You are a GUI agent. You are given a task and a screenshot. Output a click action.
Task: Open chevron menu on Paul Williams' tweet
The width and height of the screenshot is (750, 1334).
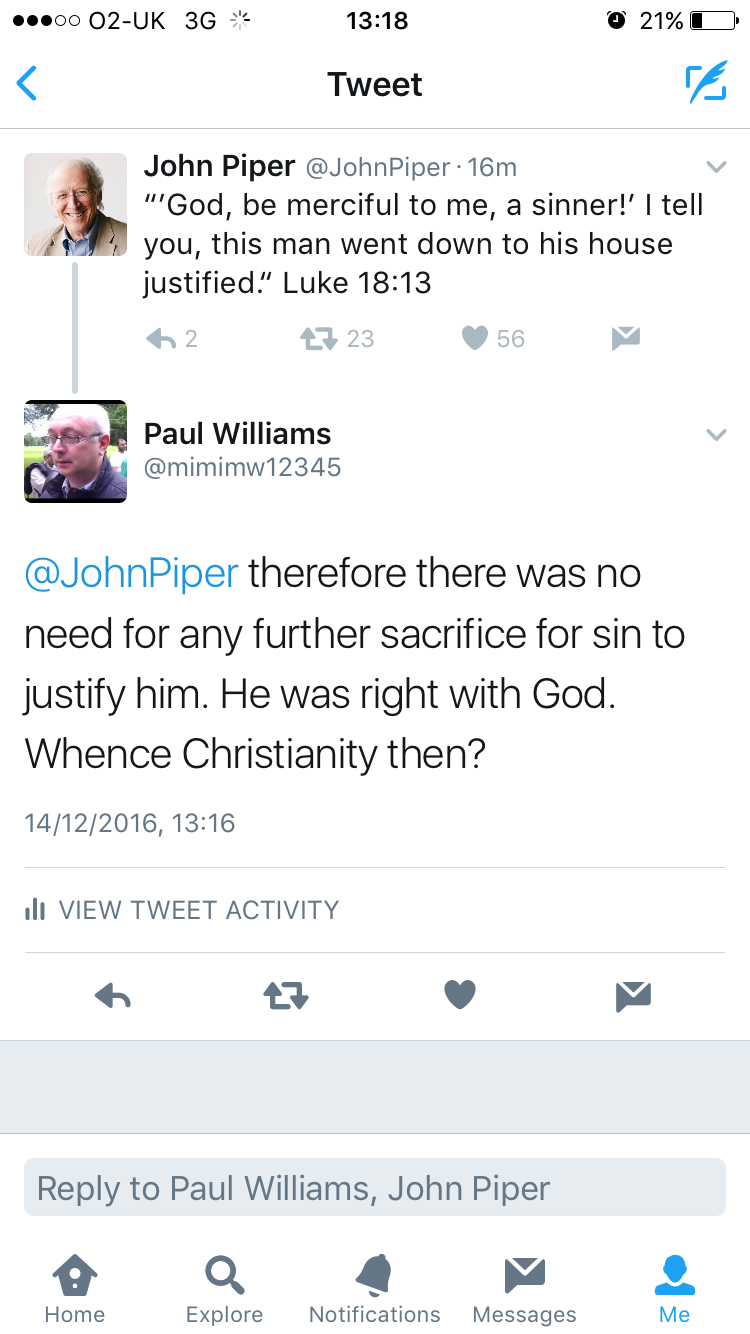[x=716, y=434]
